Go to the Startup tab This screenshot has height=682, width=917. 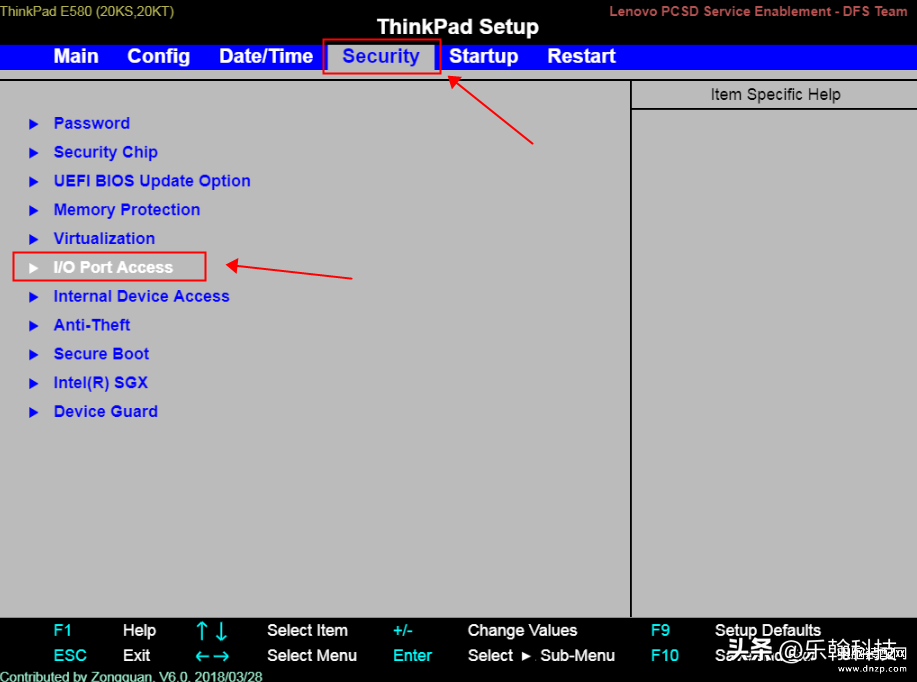point(484,56)
